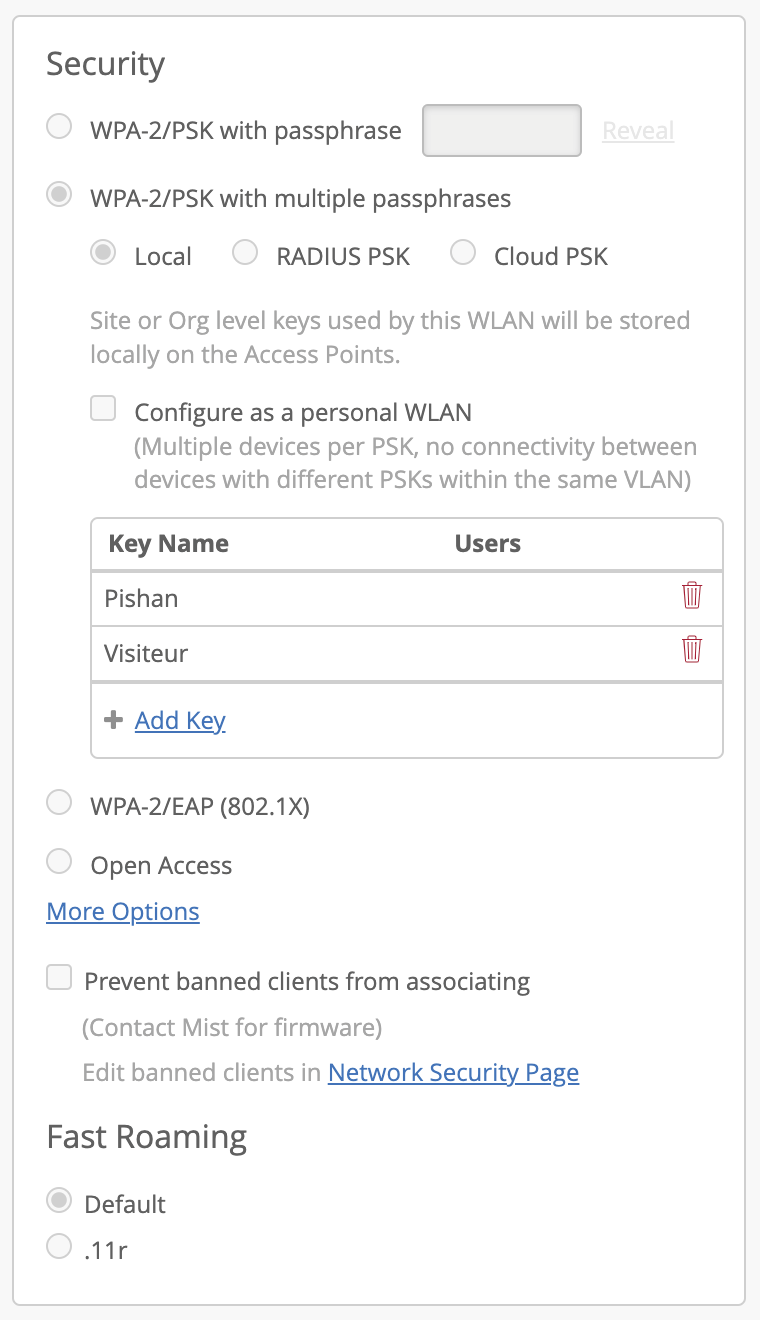The height and width of the screenshot is (1320, 760).
Task: Select WPA-2/PSK with multiple passphrases
Action: pos(60,195)
